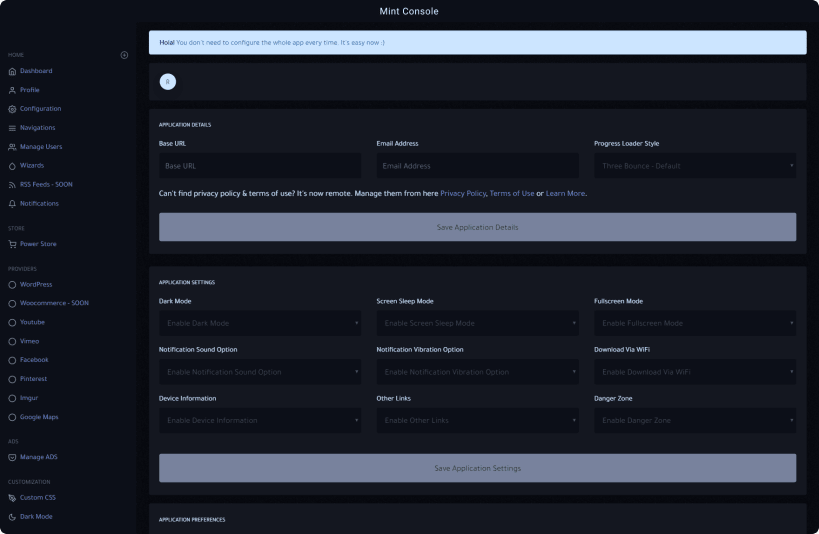Image resolution: width=819 pixels, height=534 pixels.
Task: Click the Navigations list icon
Action: click(12, 128)
